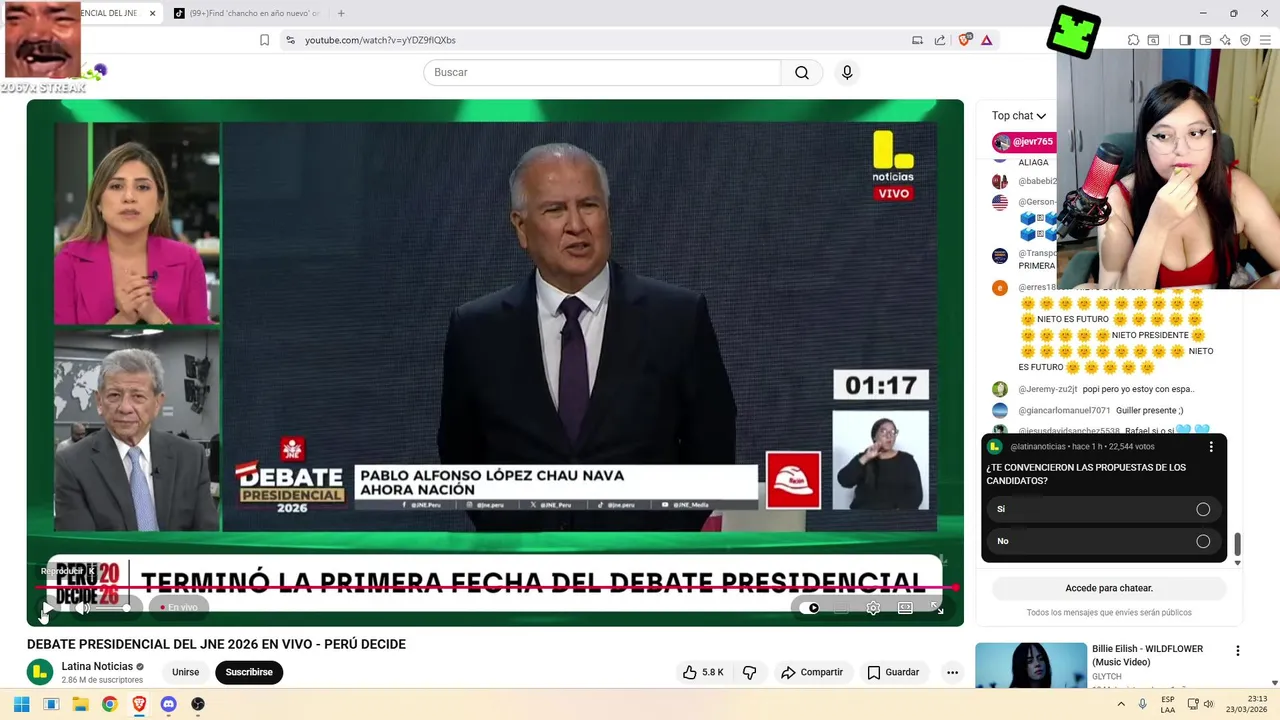Open more actions ellipsis below video

click(x=952, y=672)
